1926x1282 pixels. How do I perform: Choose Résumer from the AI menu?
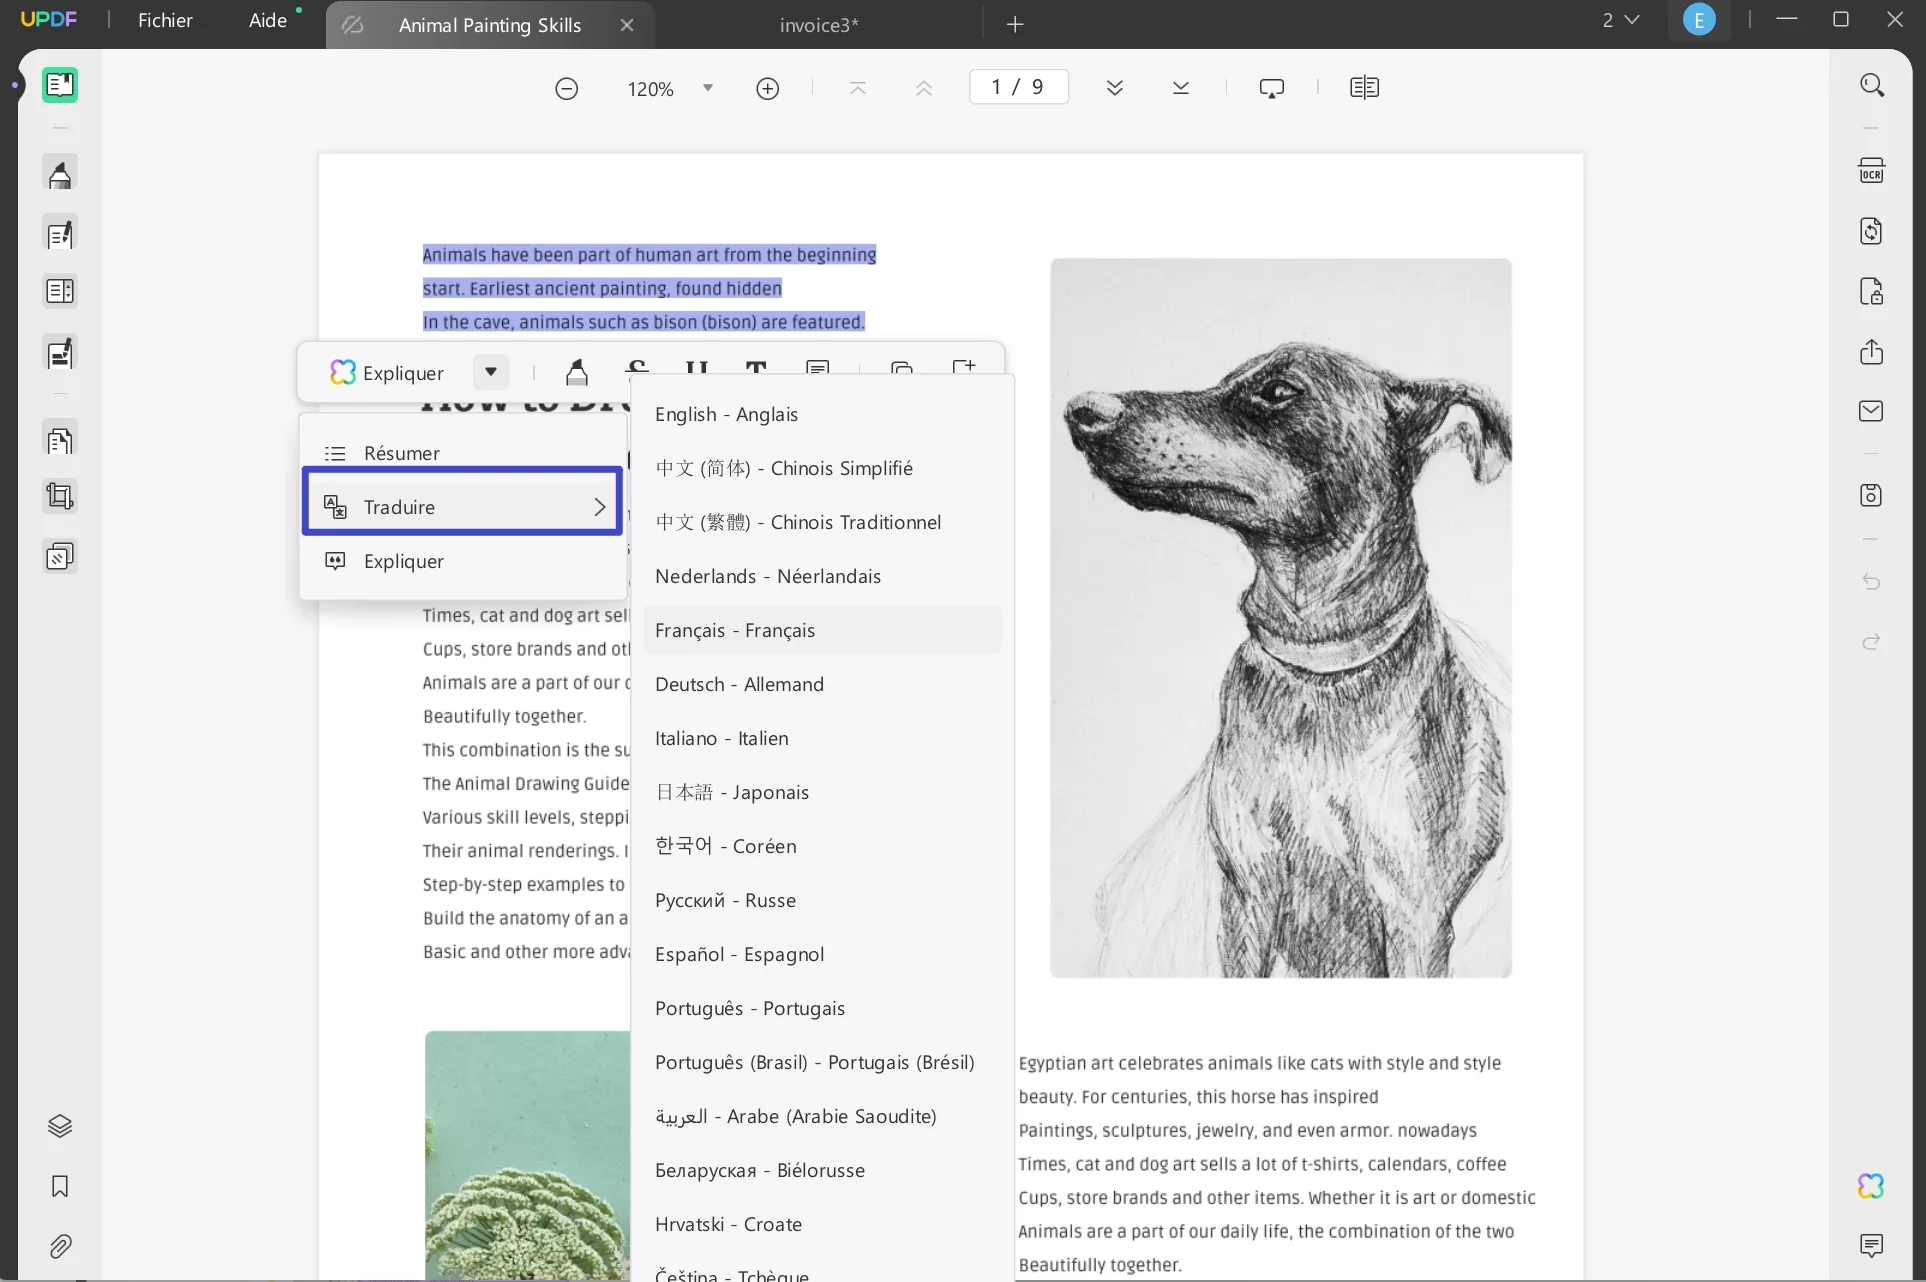464,453
